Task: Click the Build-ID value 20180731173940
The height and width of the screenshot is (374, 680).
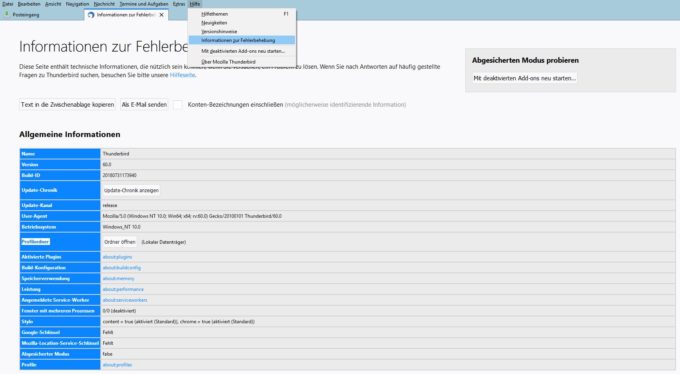Action: coord(120,175)
